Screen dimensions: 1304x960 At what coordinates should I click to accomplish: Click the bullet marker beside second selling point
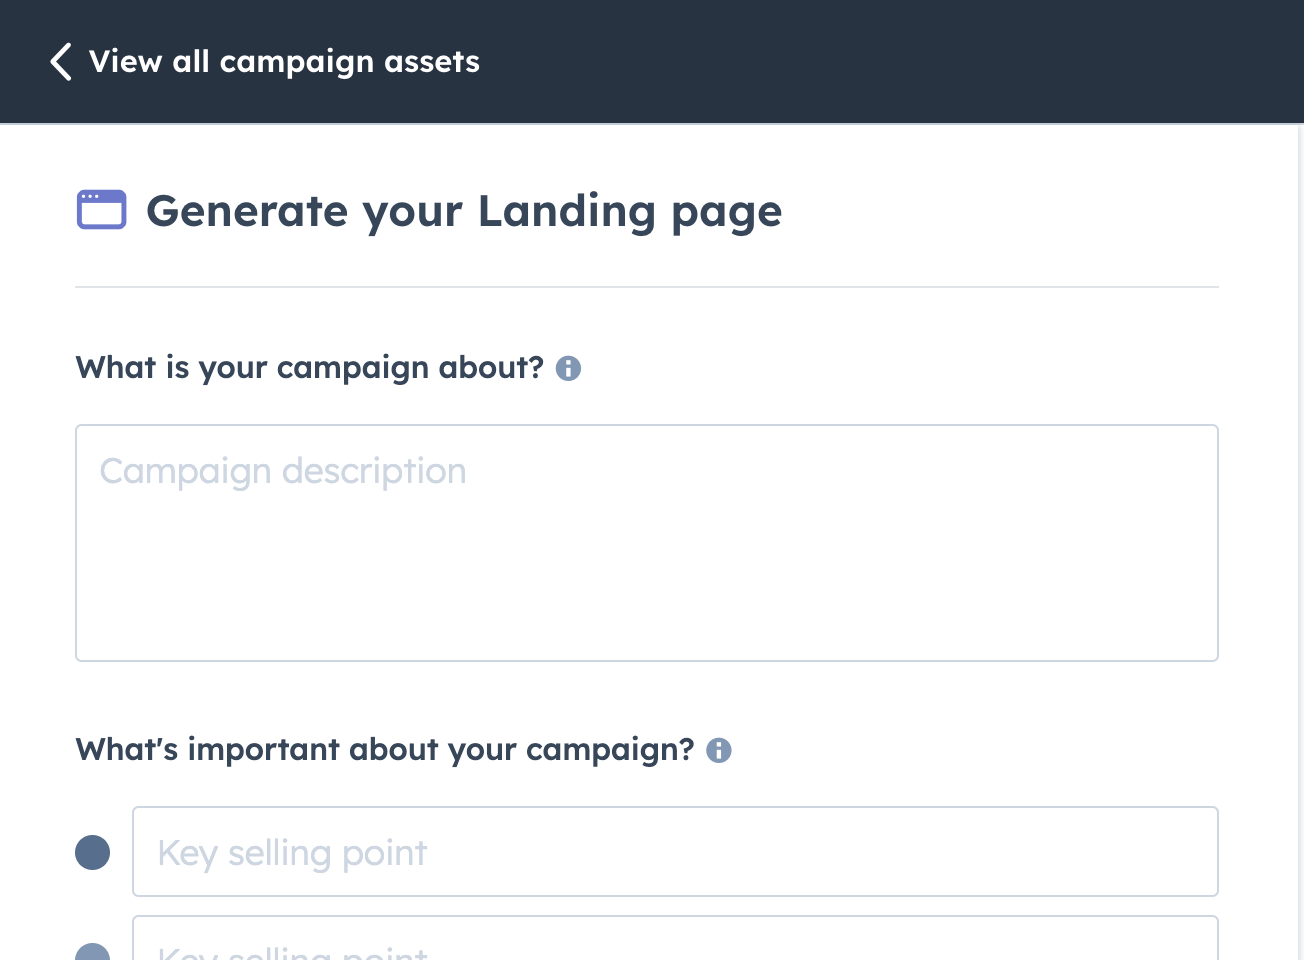click(93, 952)
